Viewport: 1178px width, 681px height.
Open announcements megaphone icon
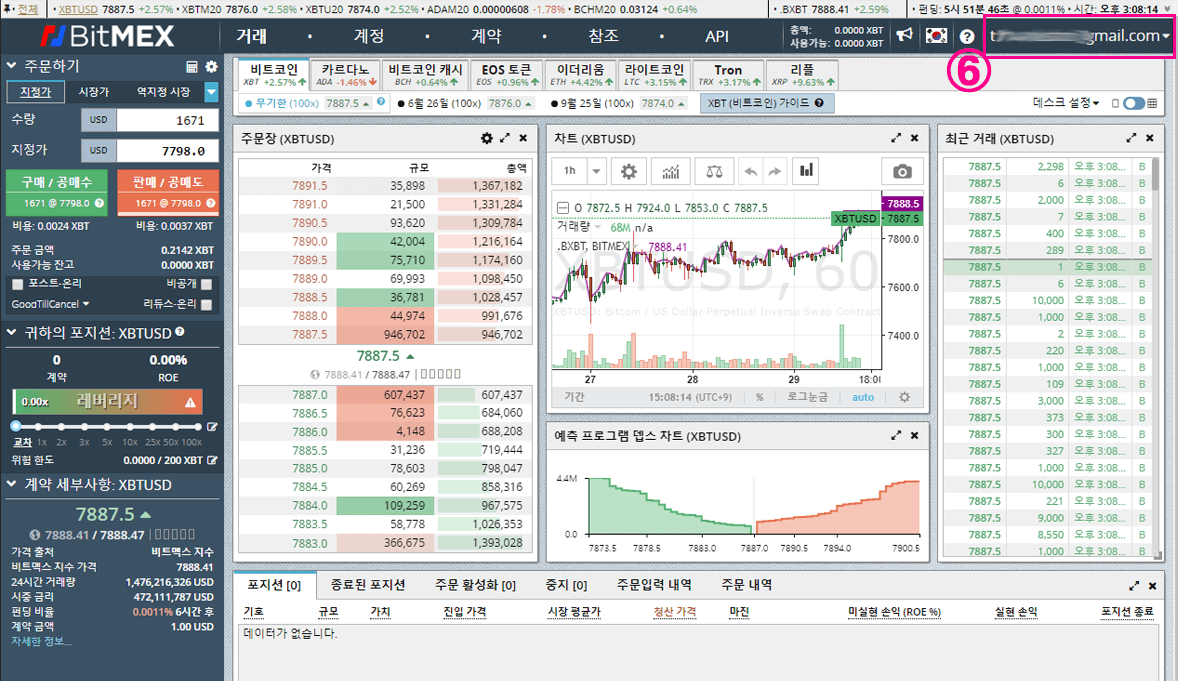pos(905,35)
